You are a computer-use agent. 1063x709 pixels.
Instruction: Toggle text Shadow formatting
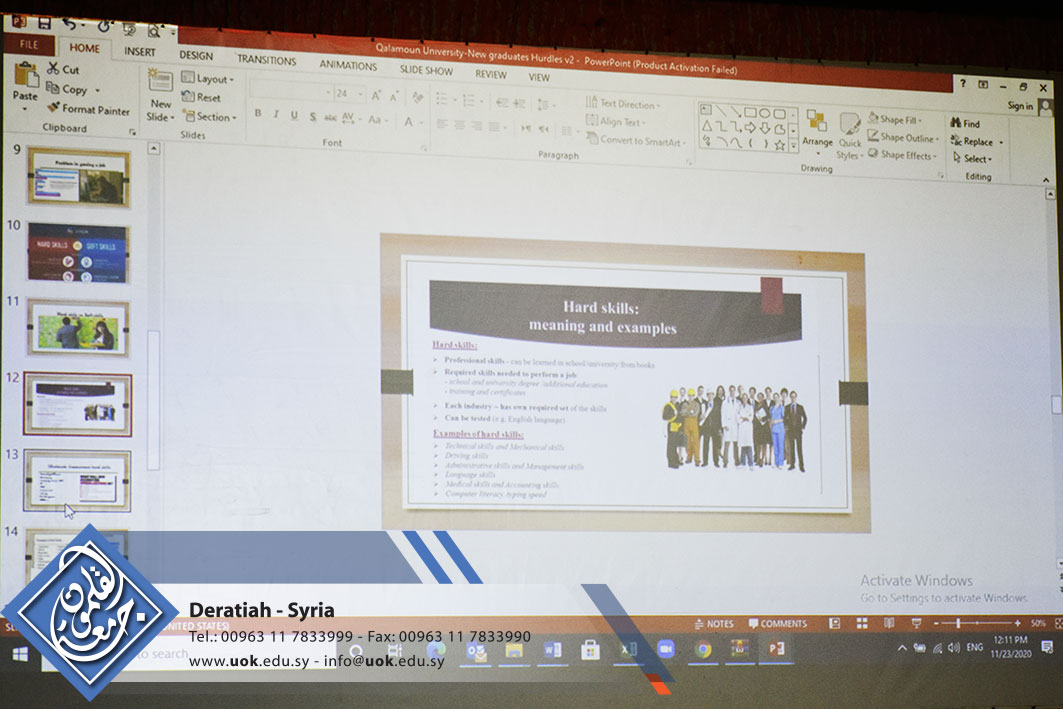313,117
